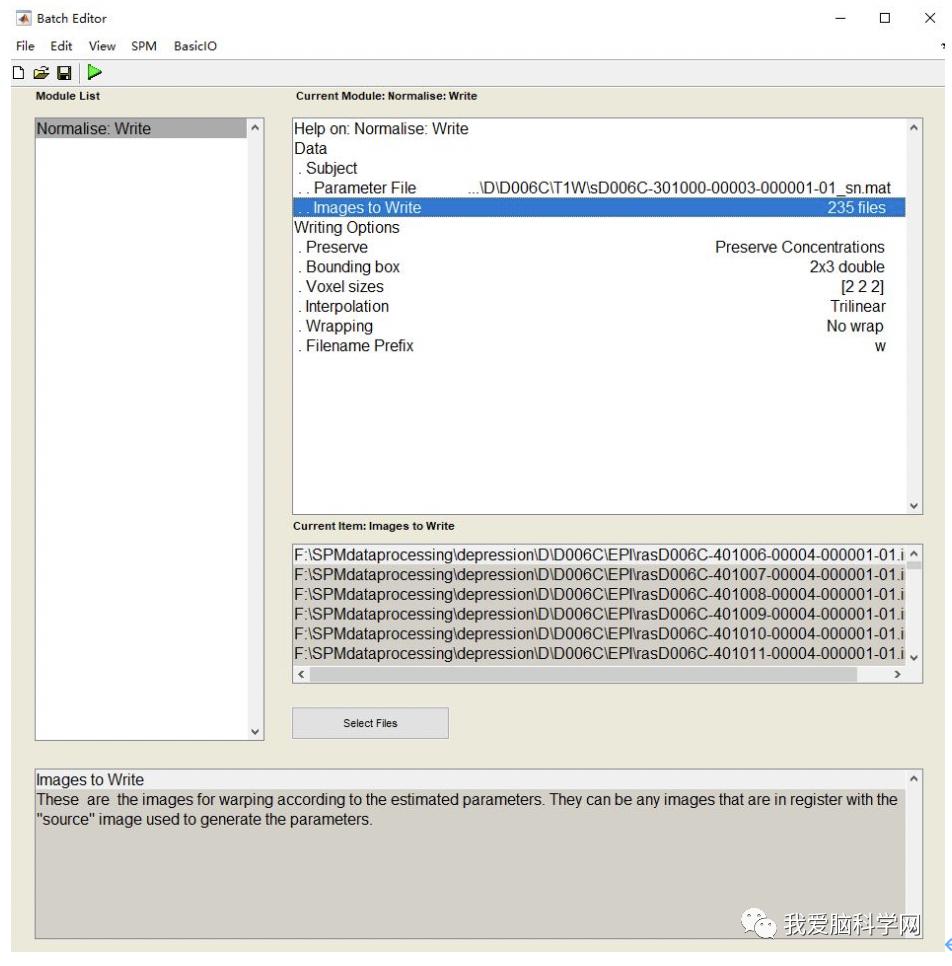952x966 pixels.
Task: Close the Batch Editor window
Action: pyautogui.click(x=930, y=18)
